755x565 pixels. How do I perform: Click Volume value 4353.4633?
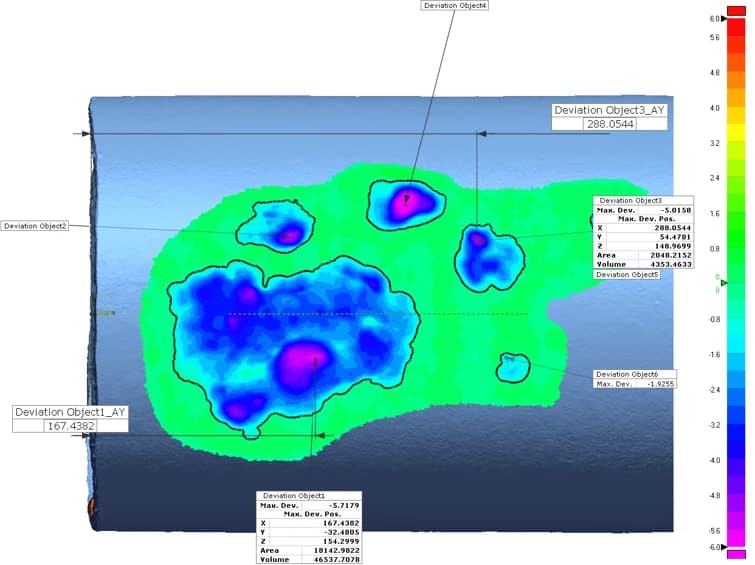tap(671, 264)
